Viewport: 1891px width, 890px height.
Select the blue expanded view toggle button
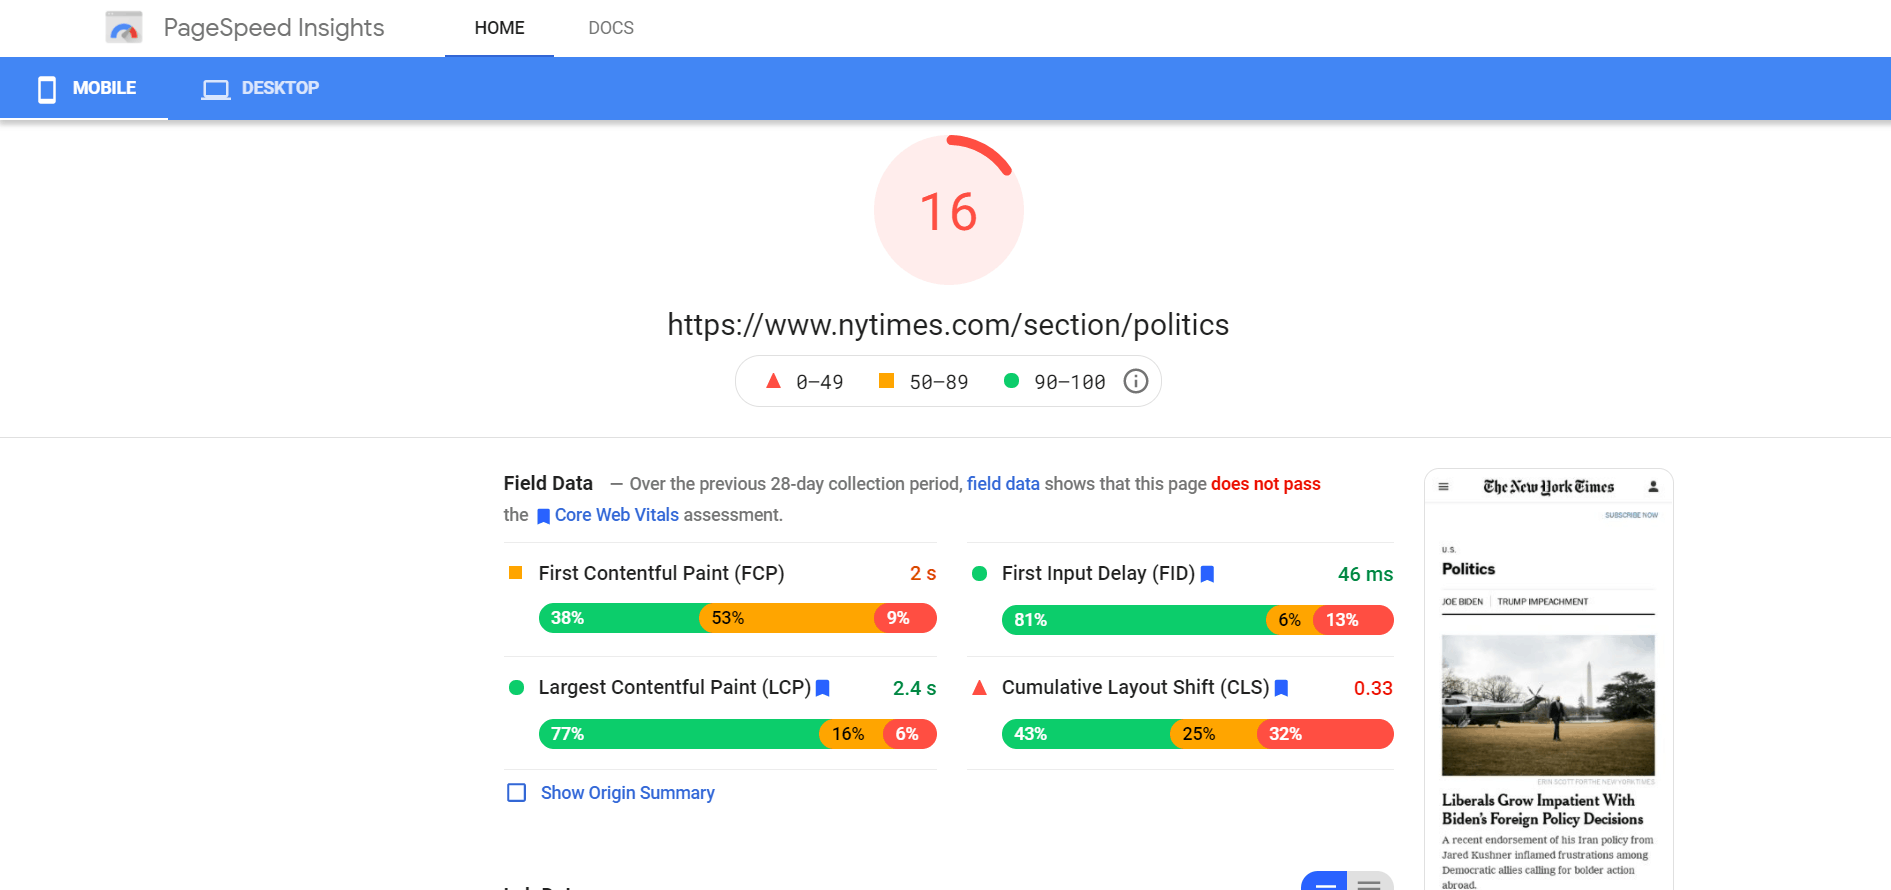[x=1324, y=881]
